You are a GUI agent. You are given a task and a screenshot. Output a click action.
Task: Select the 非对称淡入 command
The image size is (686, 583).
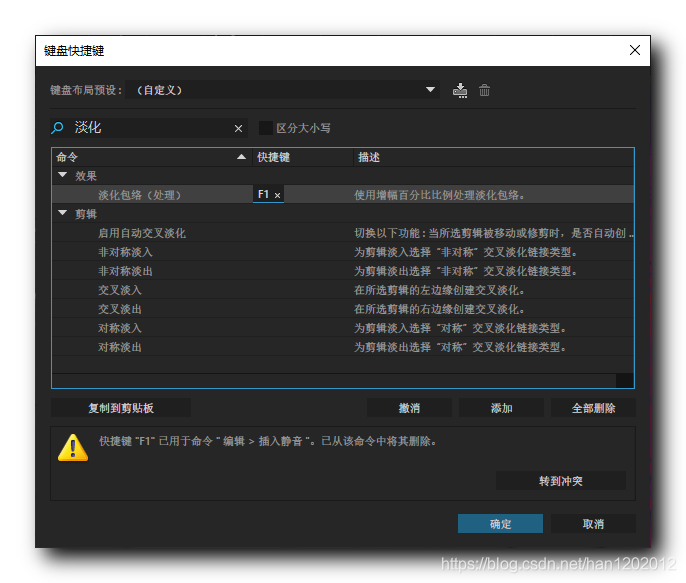(x=125, y=252)
